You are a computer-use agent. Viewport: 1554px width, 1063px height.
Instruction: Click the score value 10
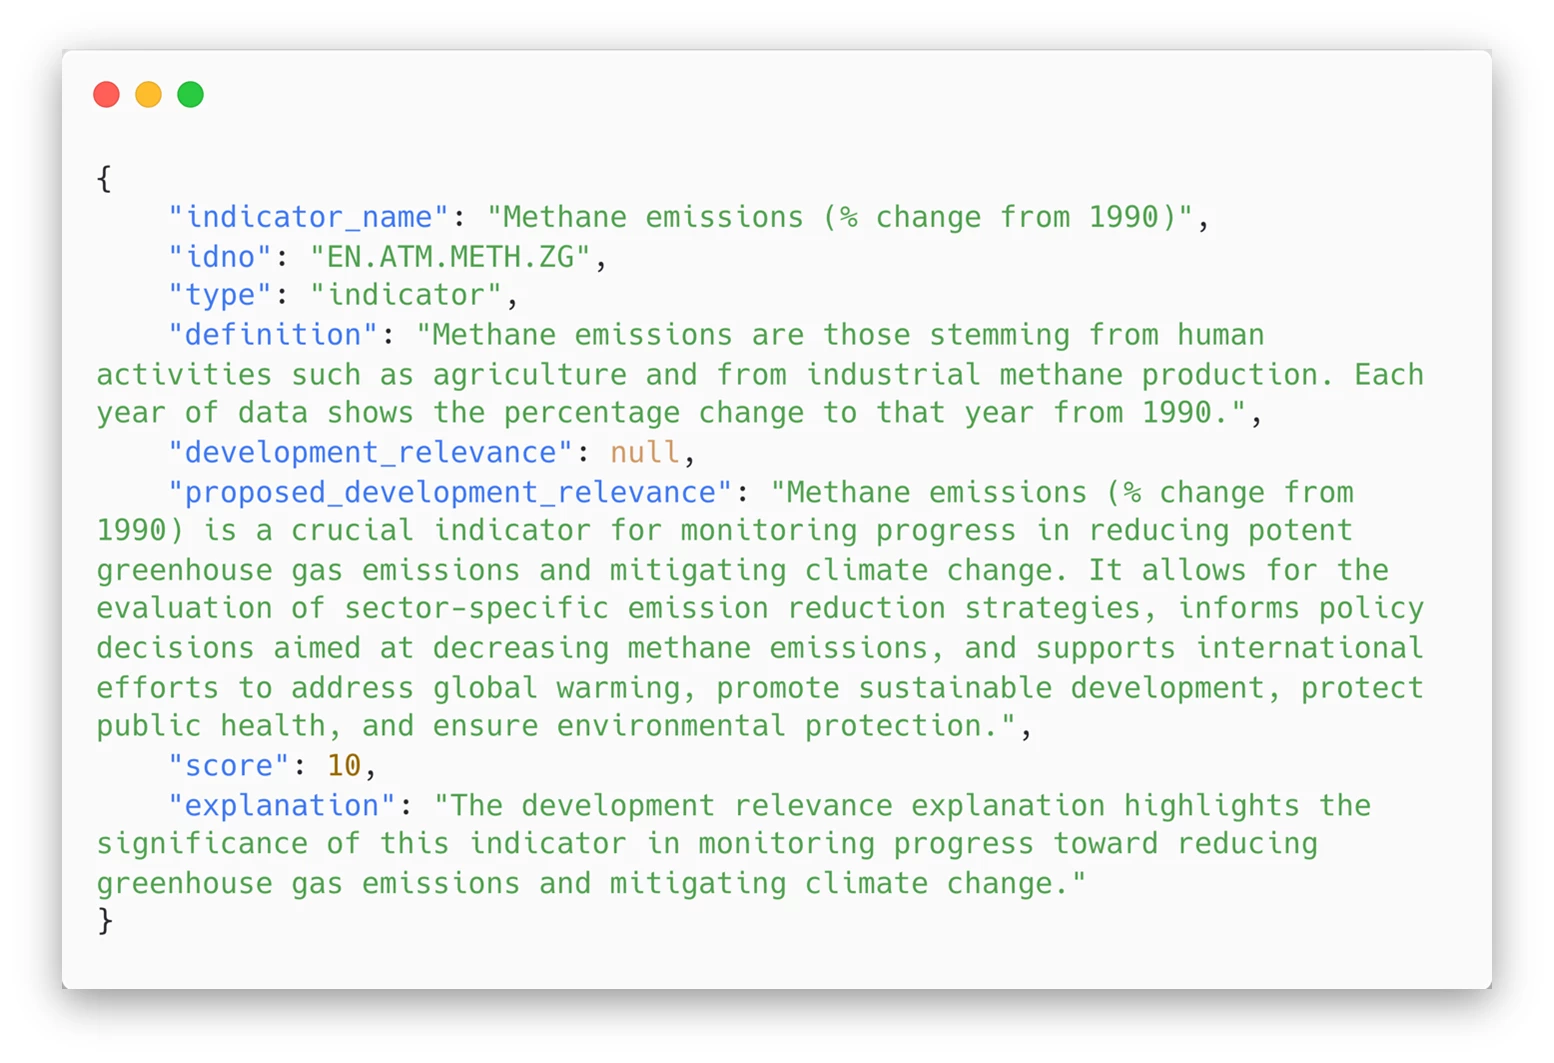point(343,765)
